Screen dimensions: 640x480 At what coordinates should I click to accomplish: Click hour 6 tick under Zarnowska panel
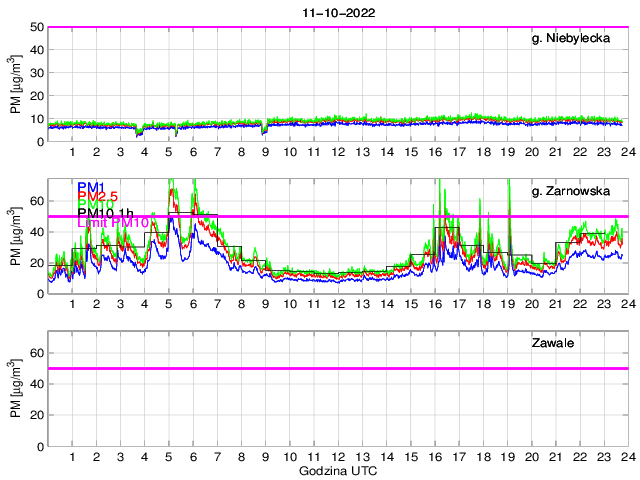(193, 304)
